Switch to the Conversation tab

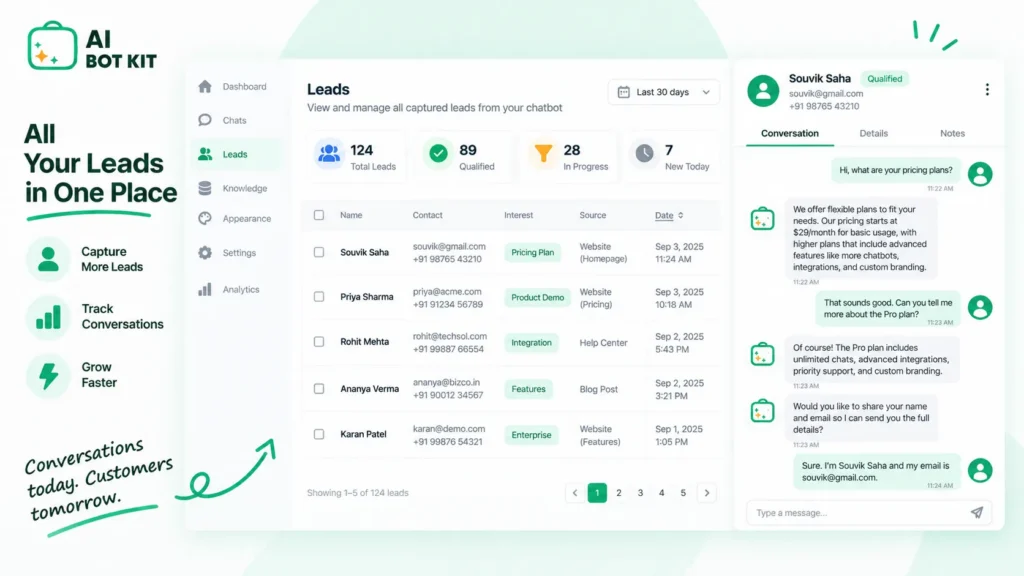coord(790,133)
